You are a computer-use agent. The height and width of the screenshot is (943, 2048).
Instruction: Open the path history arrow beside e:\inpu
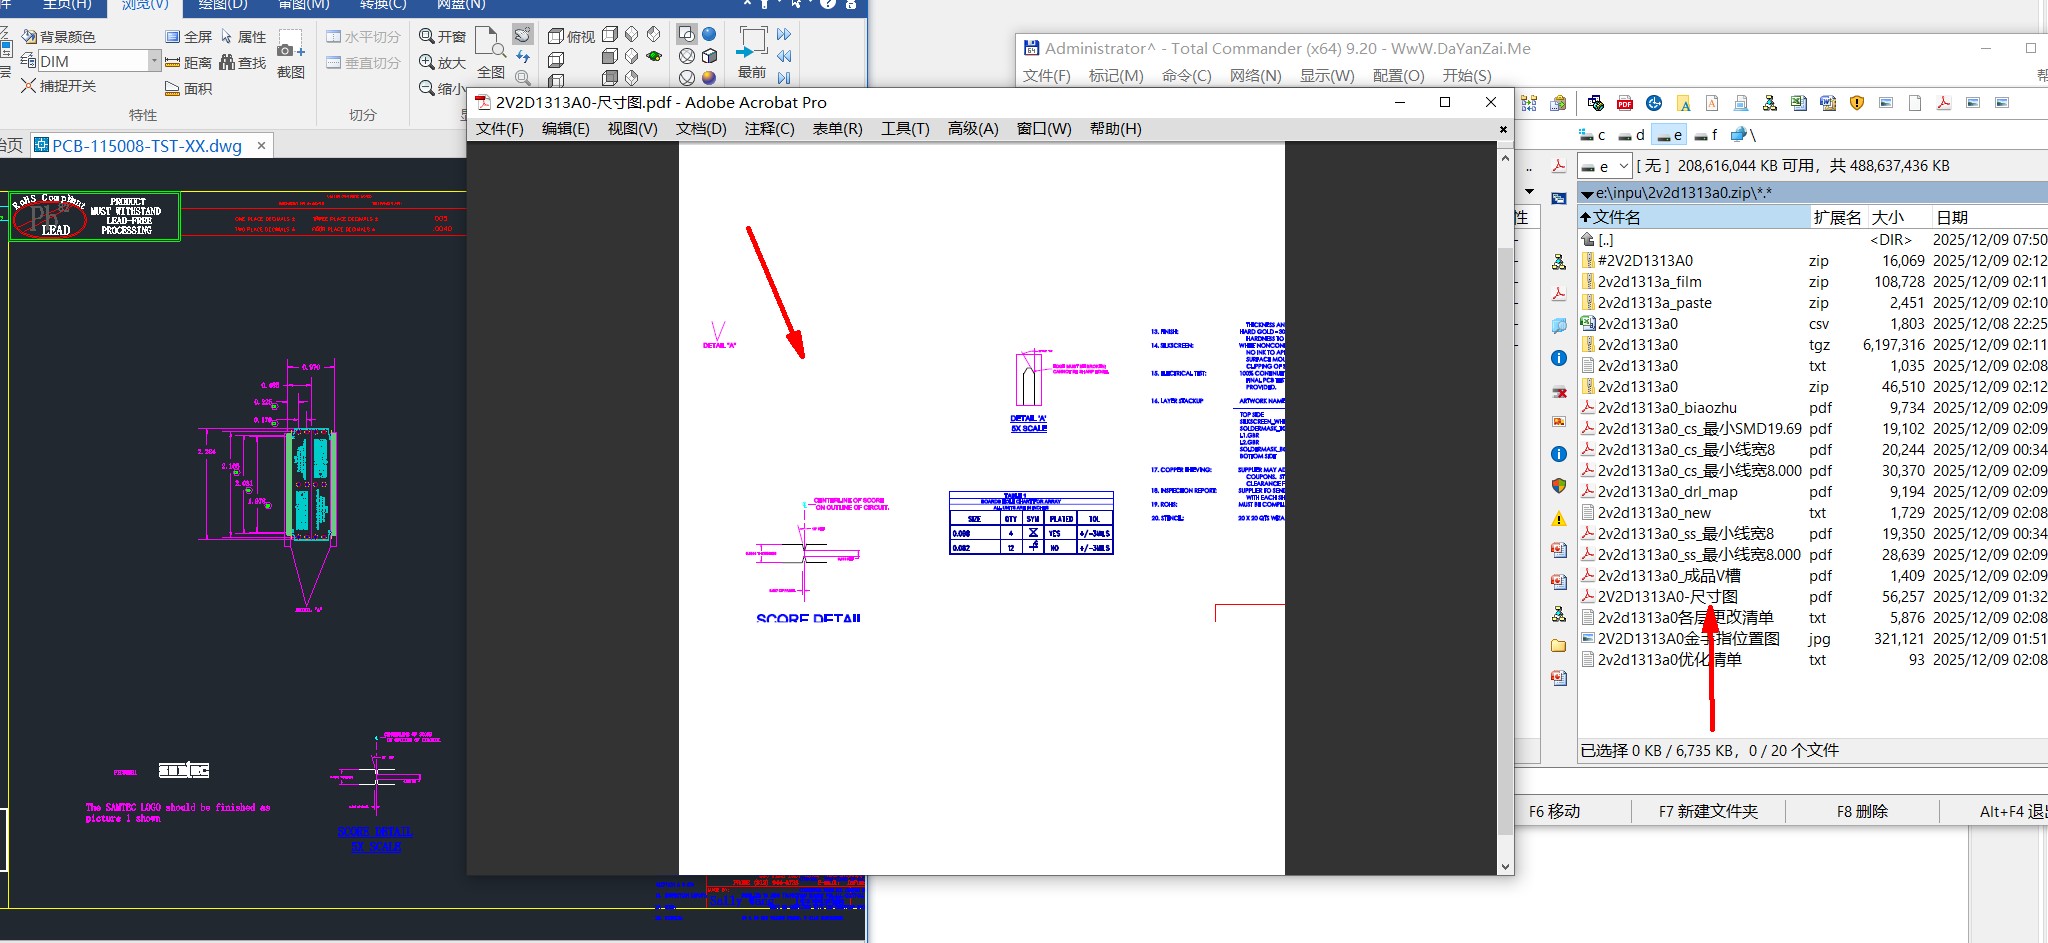[x=1587, y=194]
